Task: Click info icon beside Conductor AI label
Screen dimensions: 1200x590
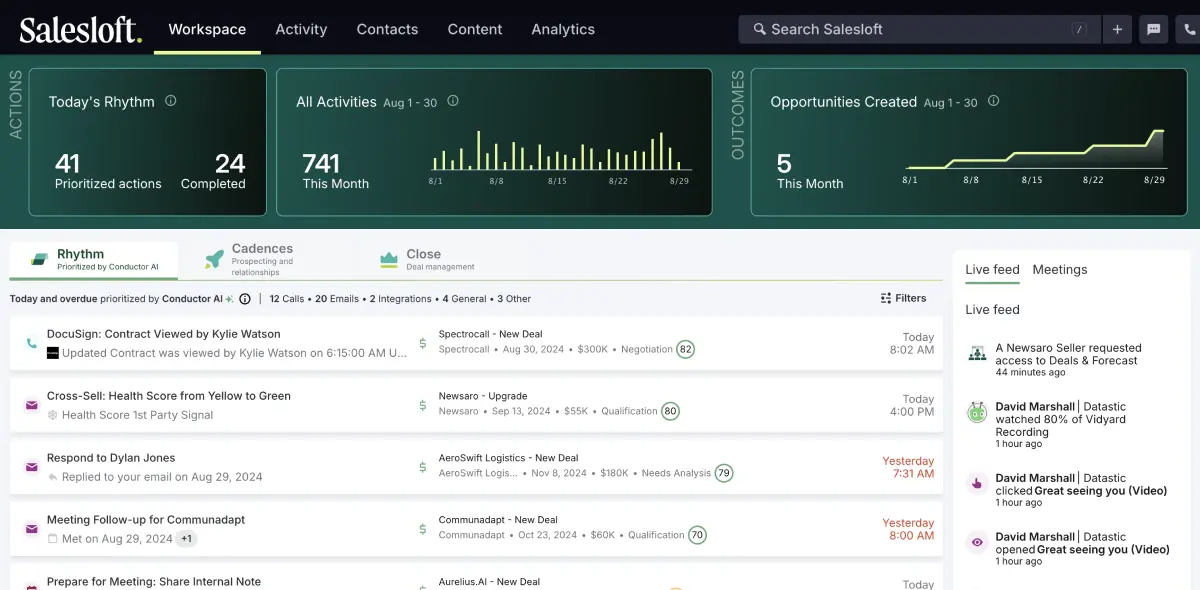Action: pyautogui.click(x=245, y=298)
